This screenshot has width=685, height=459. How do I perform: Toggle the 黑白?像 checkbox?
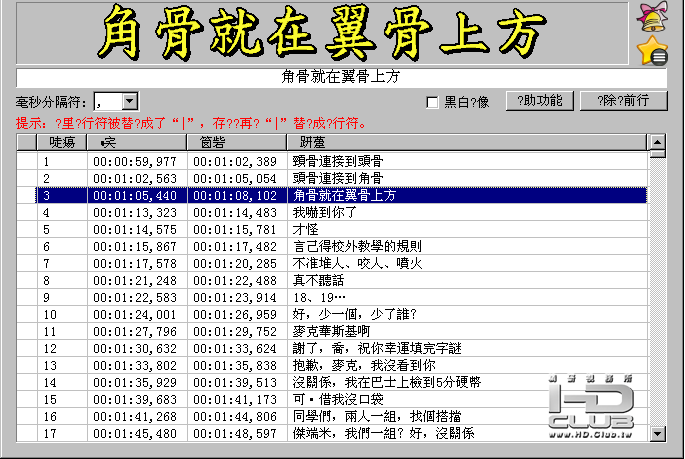(x=432, y=102)
